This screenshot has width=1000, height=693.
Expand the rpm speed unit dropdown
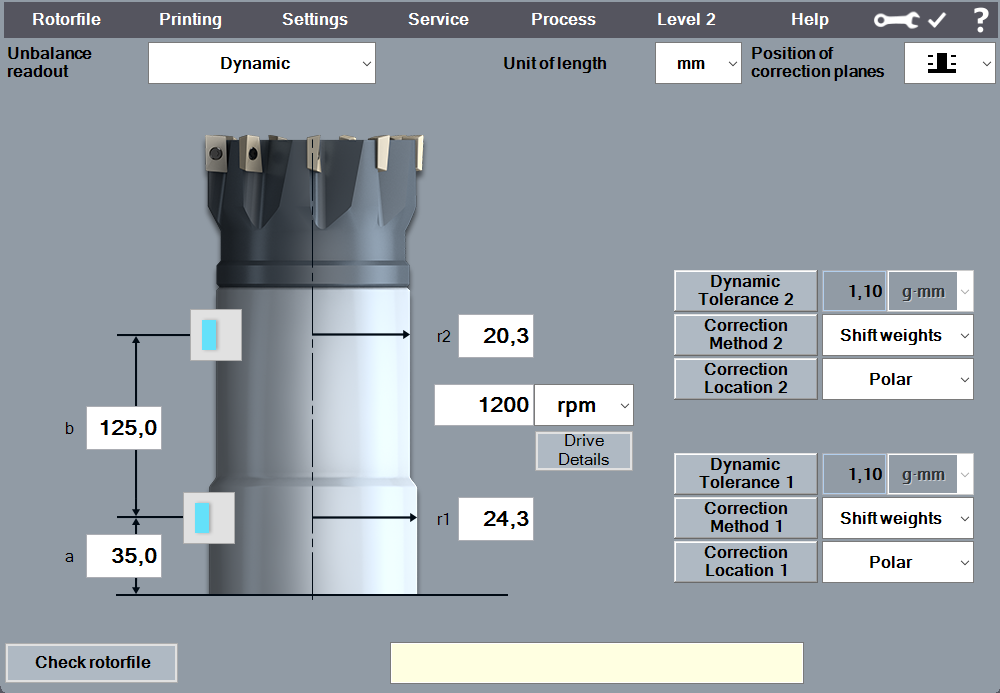pos(584,405)
